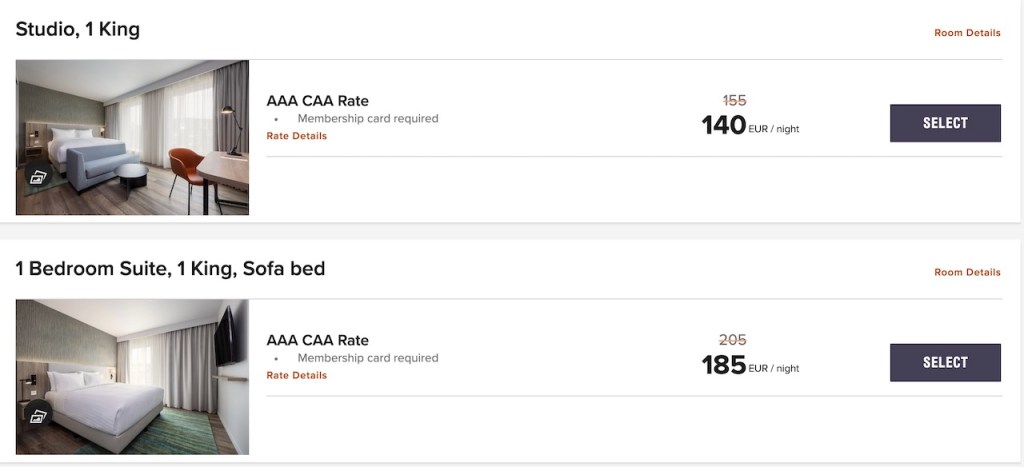Click the crossed-out 155 original price
Image resolution: width=1024 pixels, height=467 pixels.
point(734,100)
